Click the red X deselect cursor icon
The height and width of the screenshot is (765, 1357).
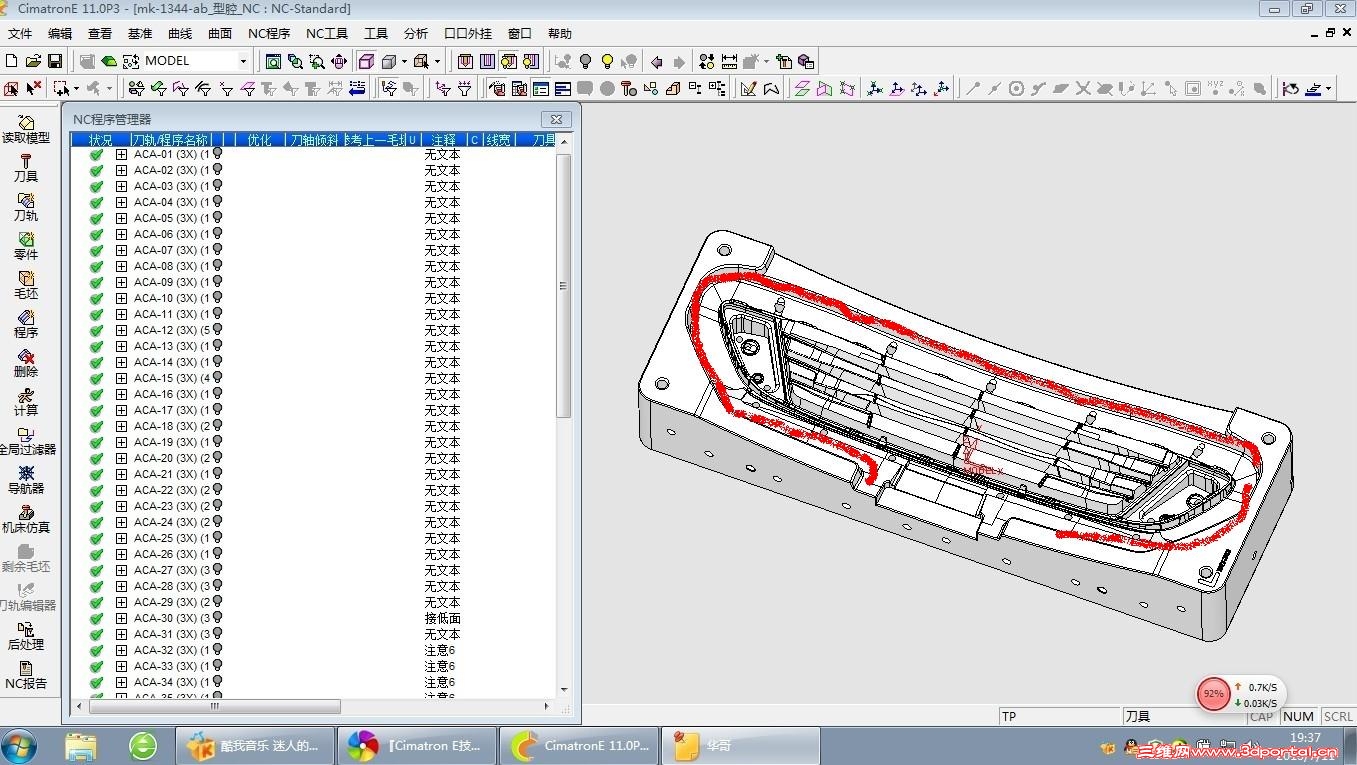coord(34,89)
